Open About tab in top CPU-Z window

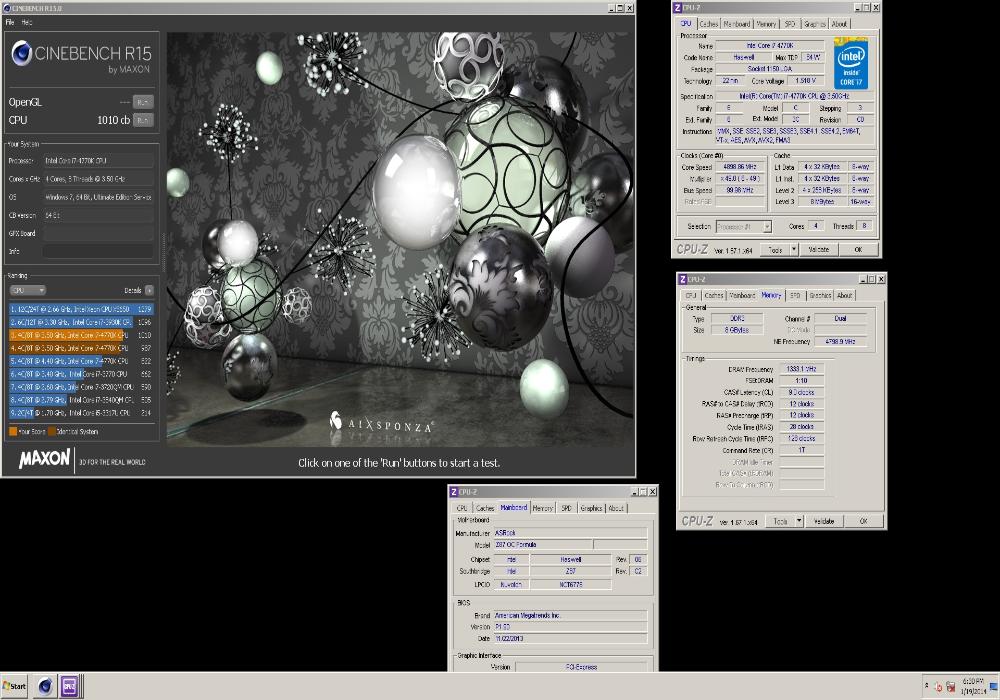pos(839,24)
